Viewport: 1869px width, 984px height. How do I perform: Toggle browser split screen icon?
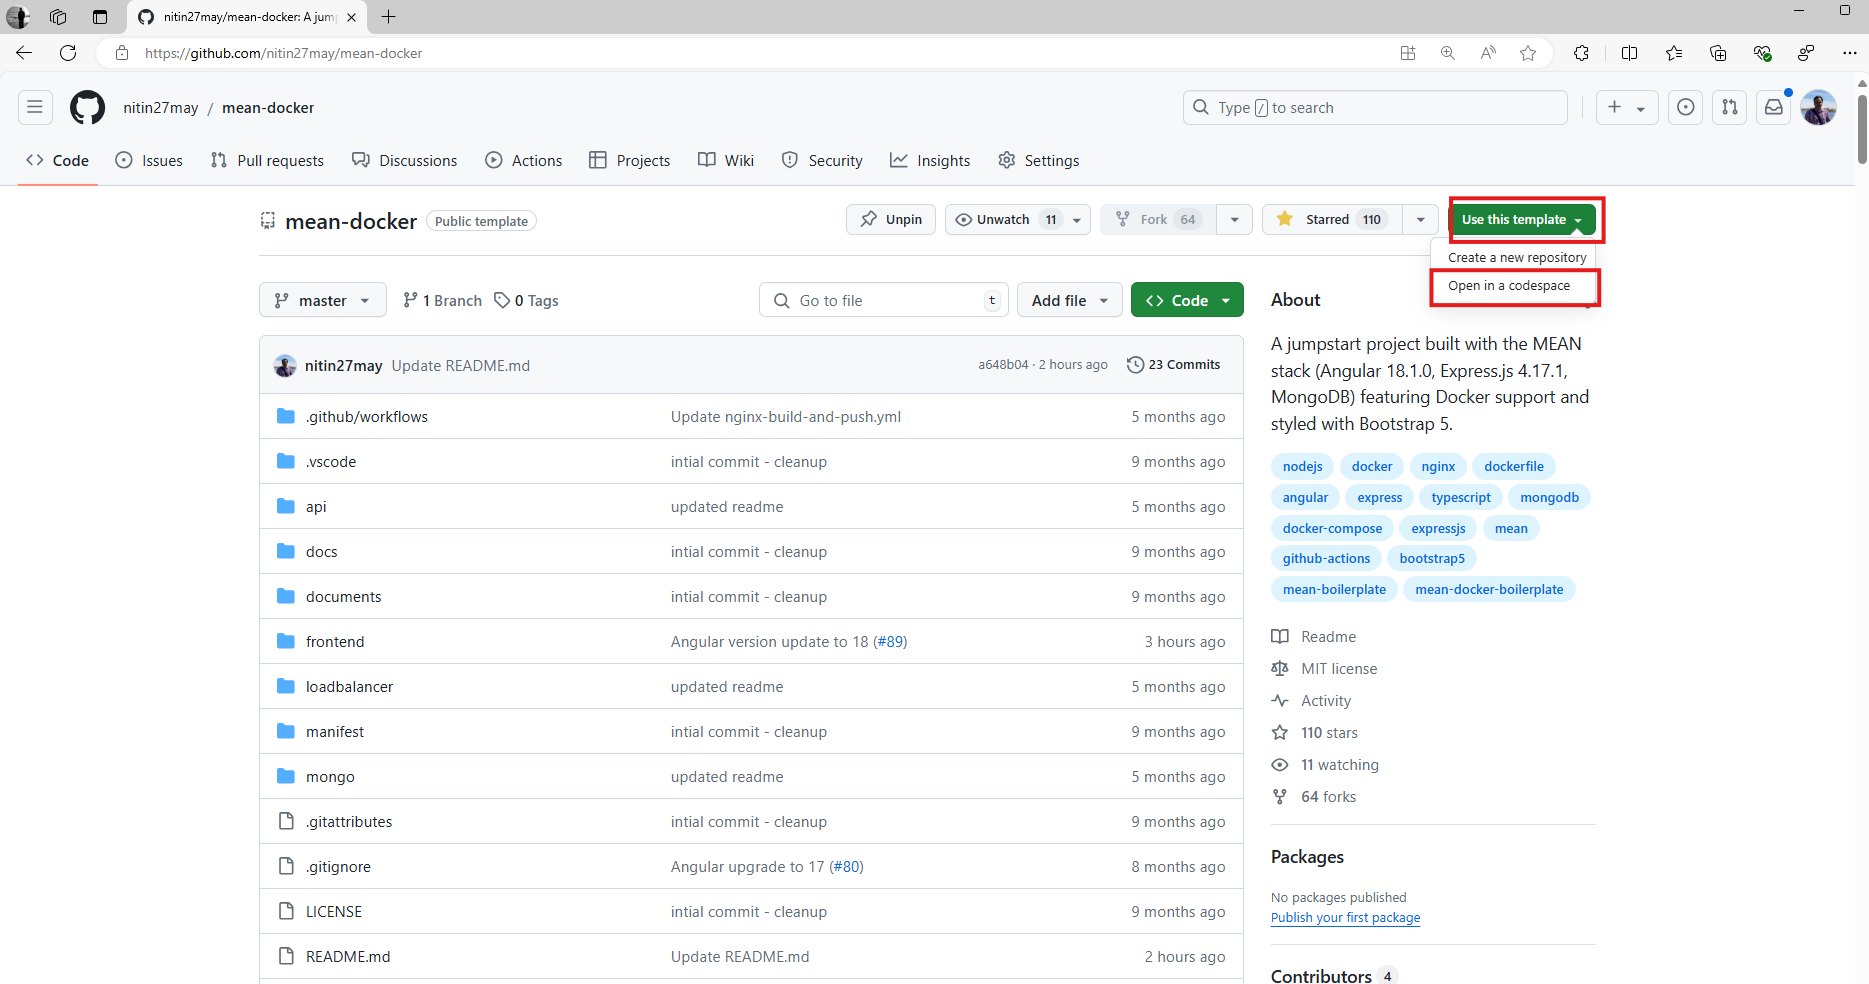1629,53
